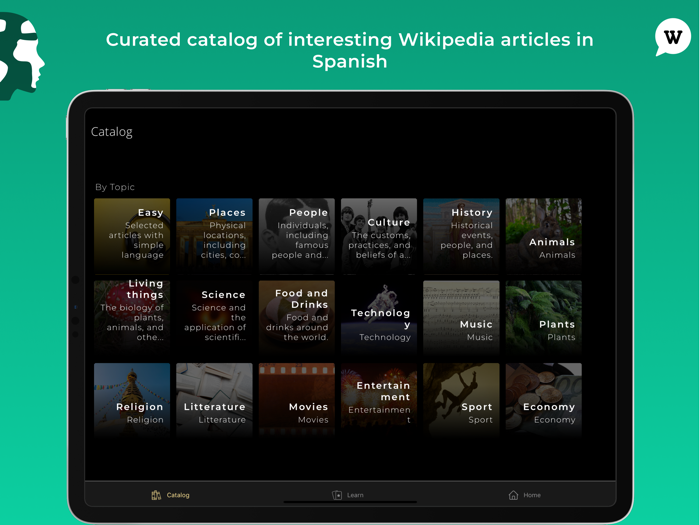Open the Music topic card

click(x=461, y=318)
